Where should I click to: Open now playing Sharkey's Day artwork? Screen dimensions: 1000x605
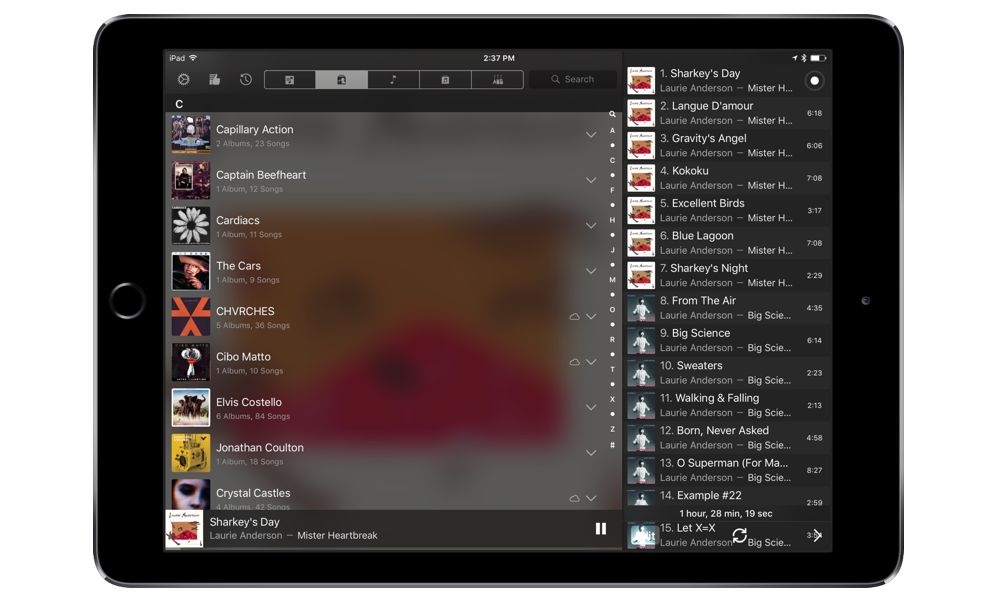click(184, 528)
